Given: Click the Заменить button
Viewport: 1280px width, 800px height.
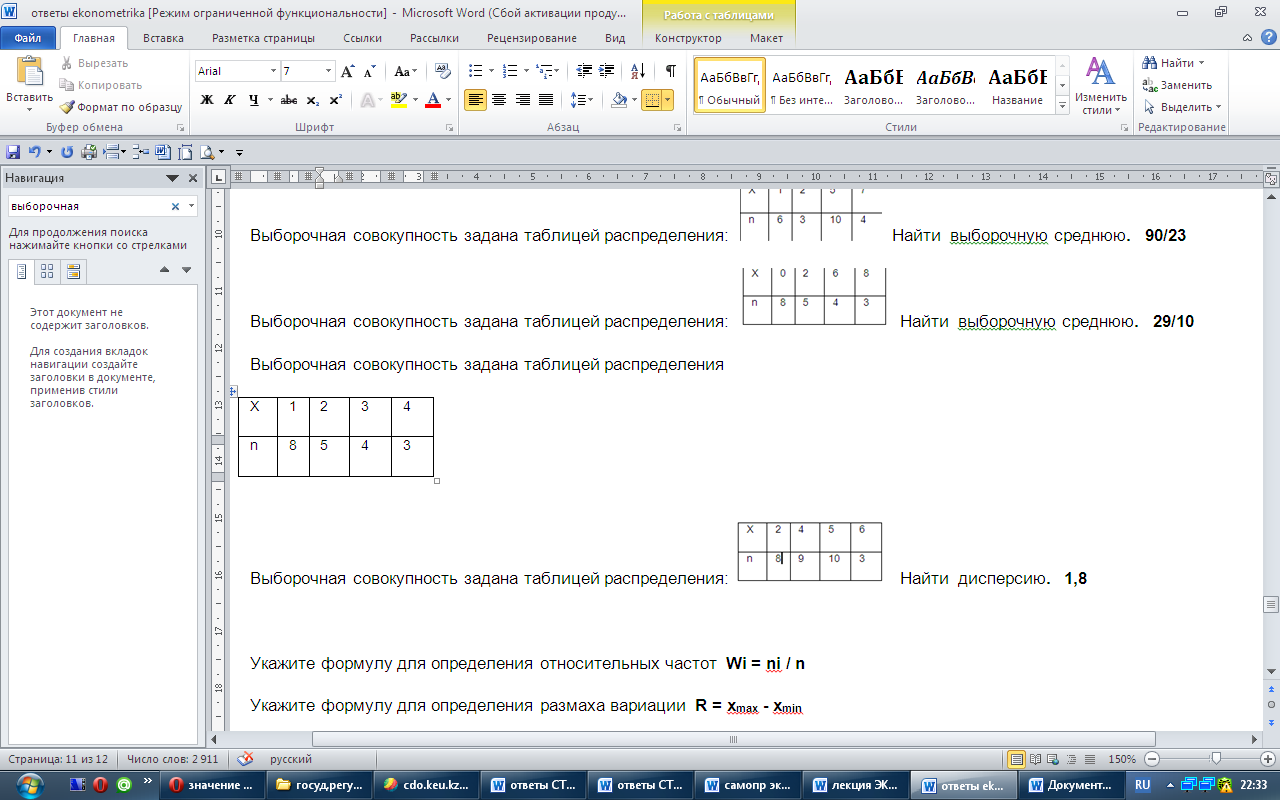Looking at the screenshot, I should point(1177,85).
